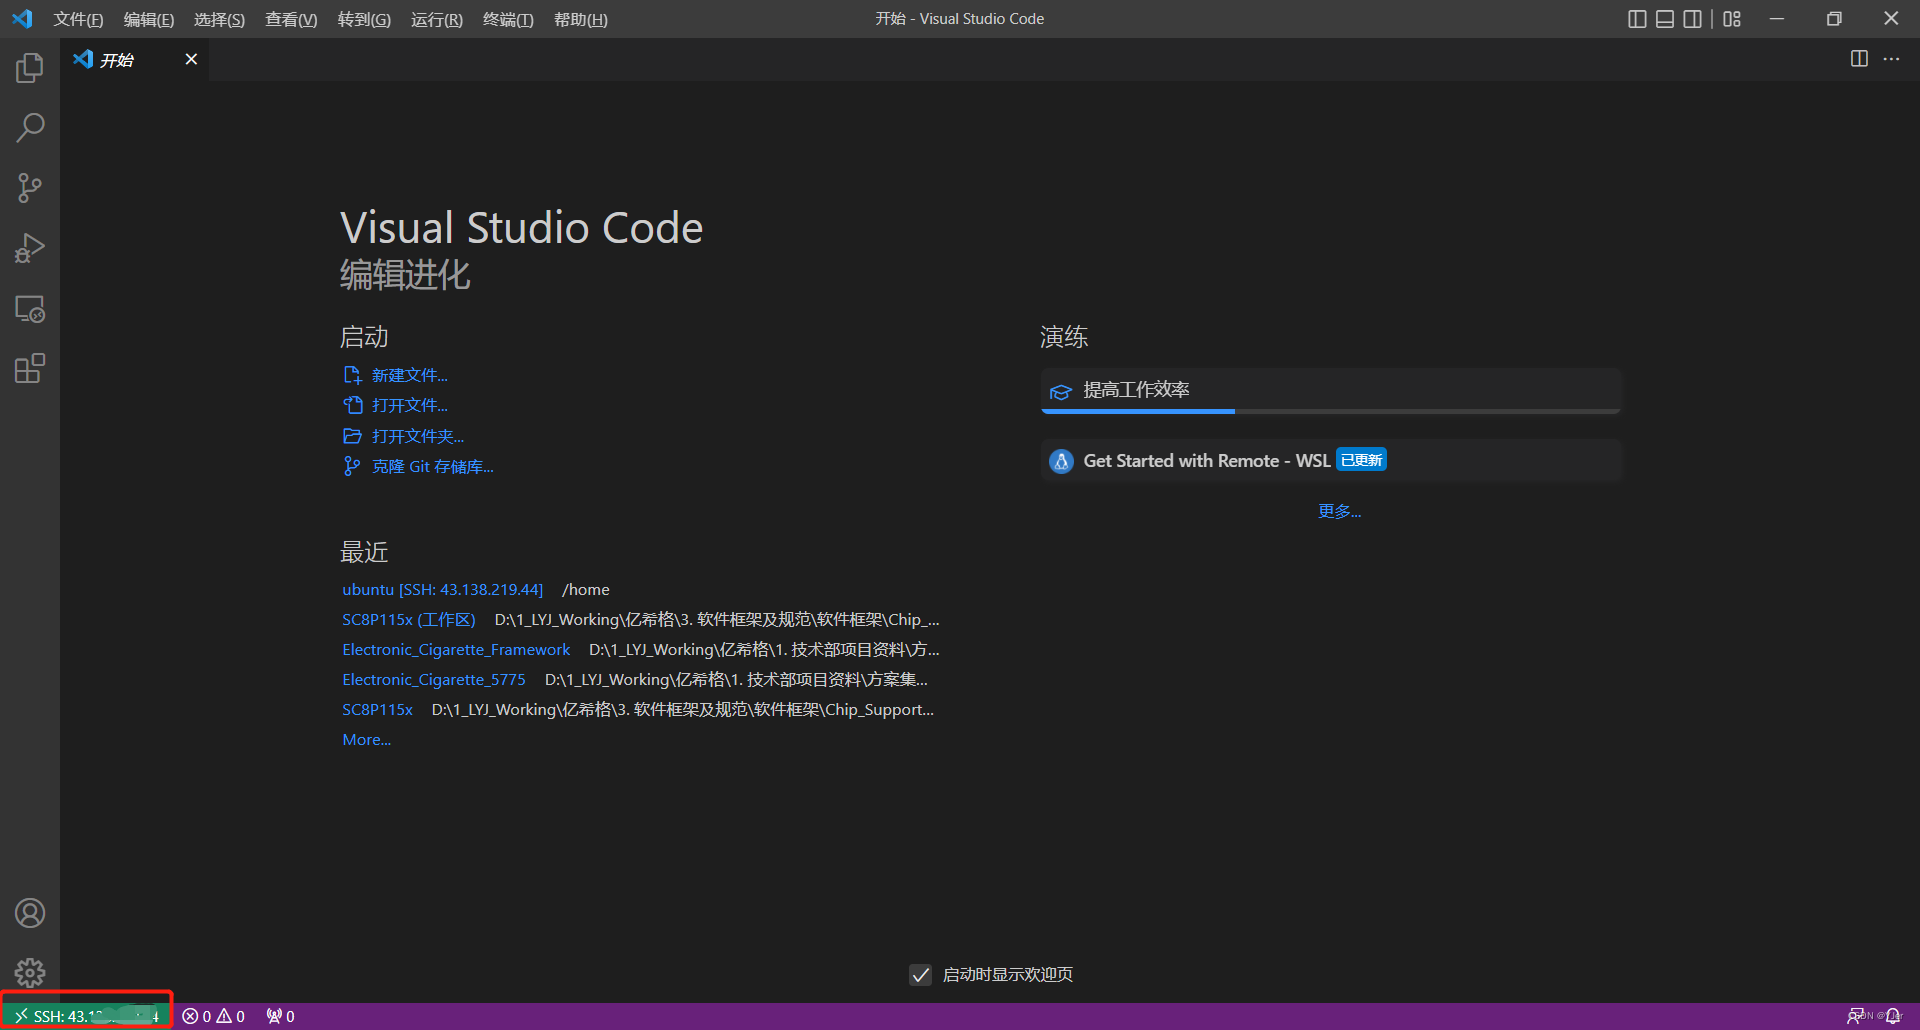The width and height of the screenshot is (1920, 1030).
Task: Open recent SC8P115x (工作区) workspace
Action: point(409,619)
